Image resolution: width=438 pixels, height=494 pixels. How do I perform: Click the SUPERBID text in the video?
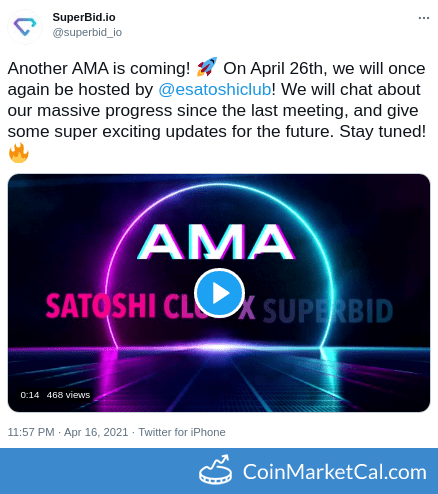[328, 311]
